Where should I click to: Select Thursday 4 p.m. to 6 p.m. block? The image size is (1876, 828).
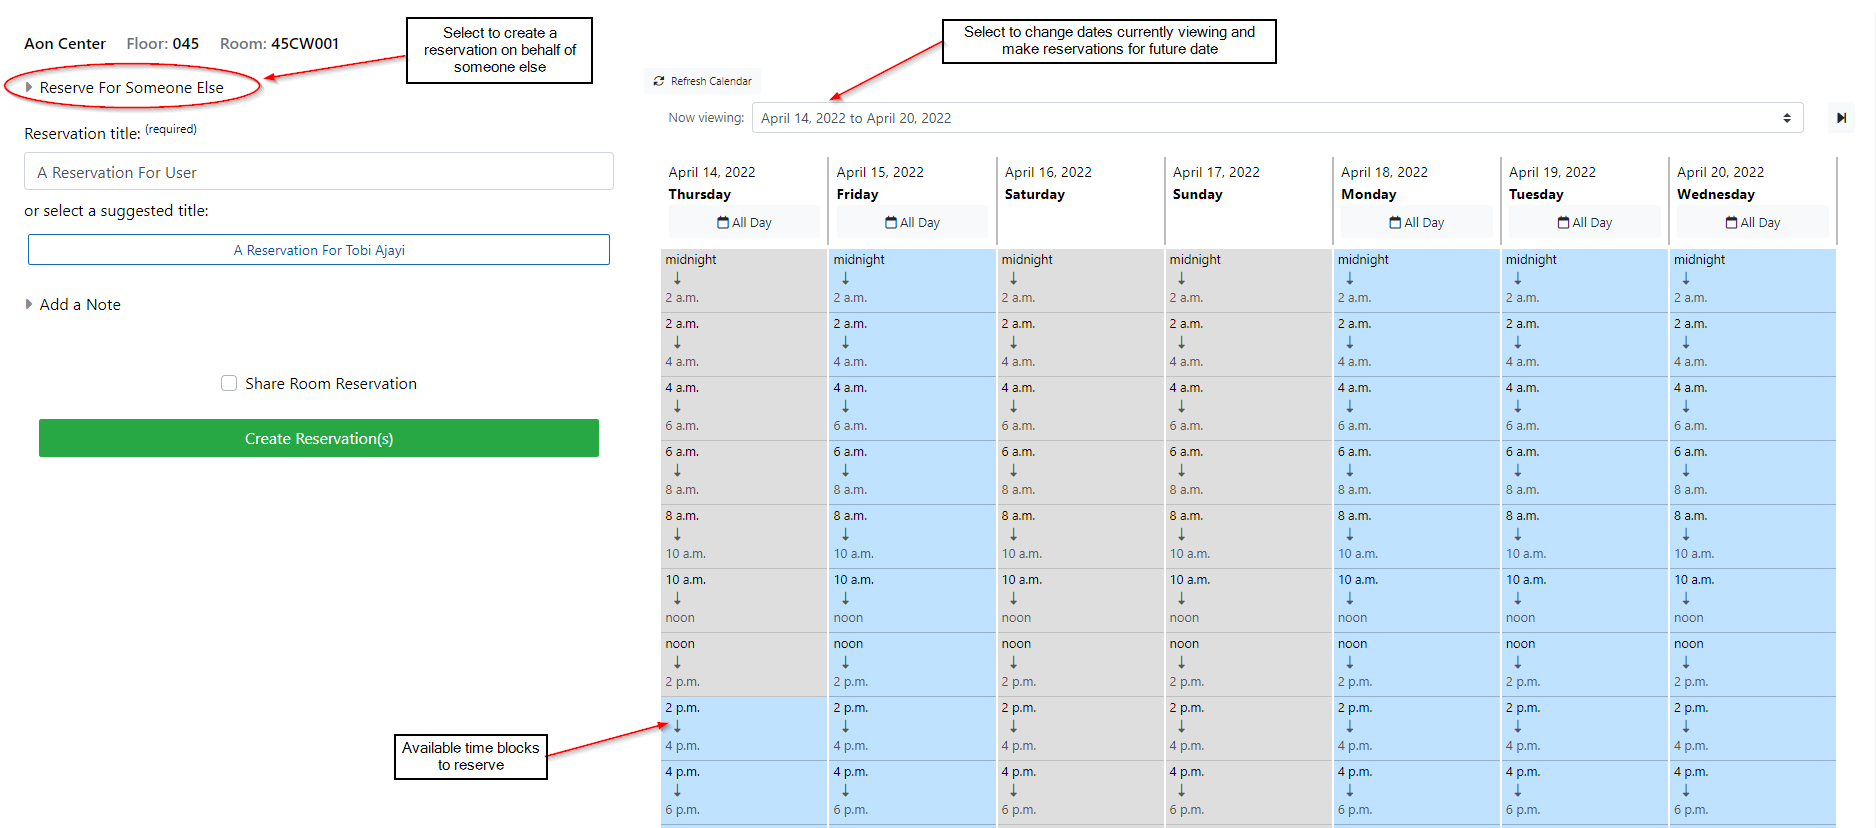pos(744,792)
